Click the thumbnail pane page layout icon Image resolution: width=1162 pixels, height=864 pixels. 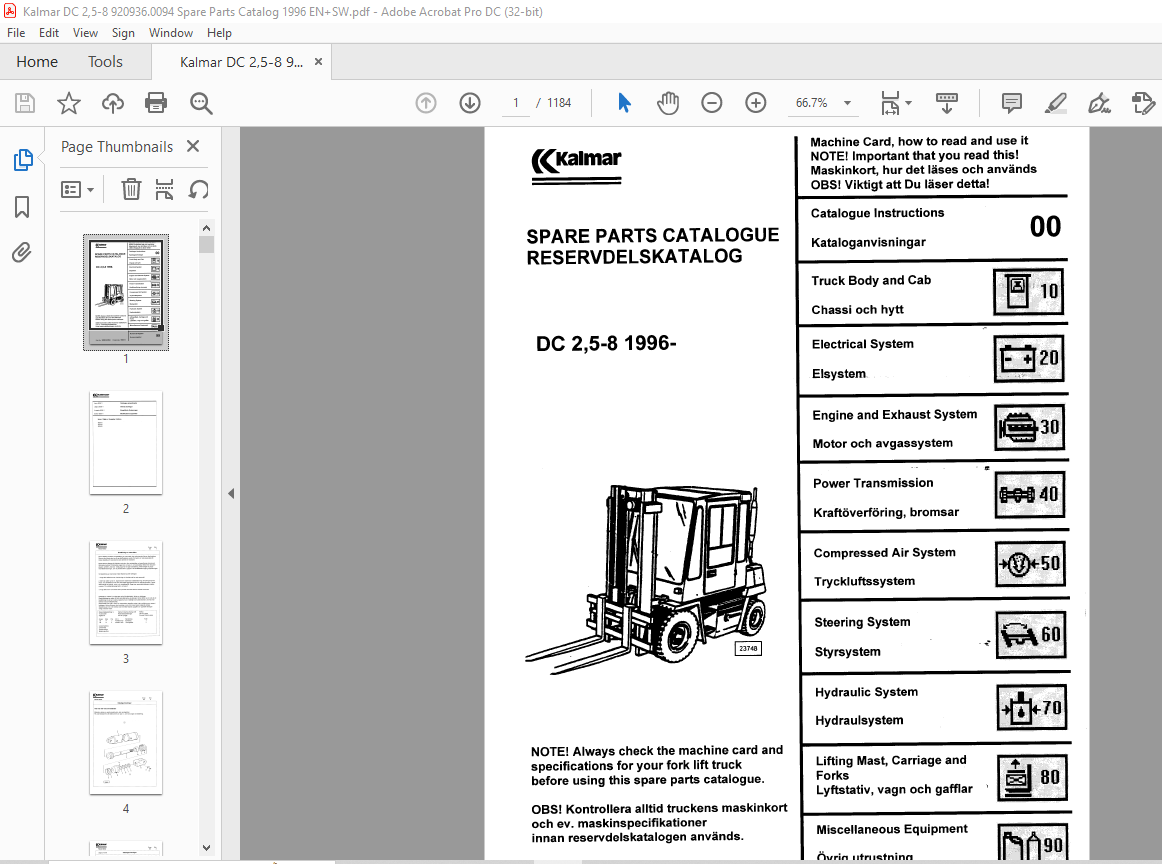(164, 190)
